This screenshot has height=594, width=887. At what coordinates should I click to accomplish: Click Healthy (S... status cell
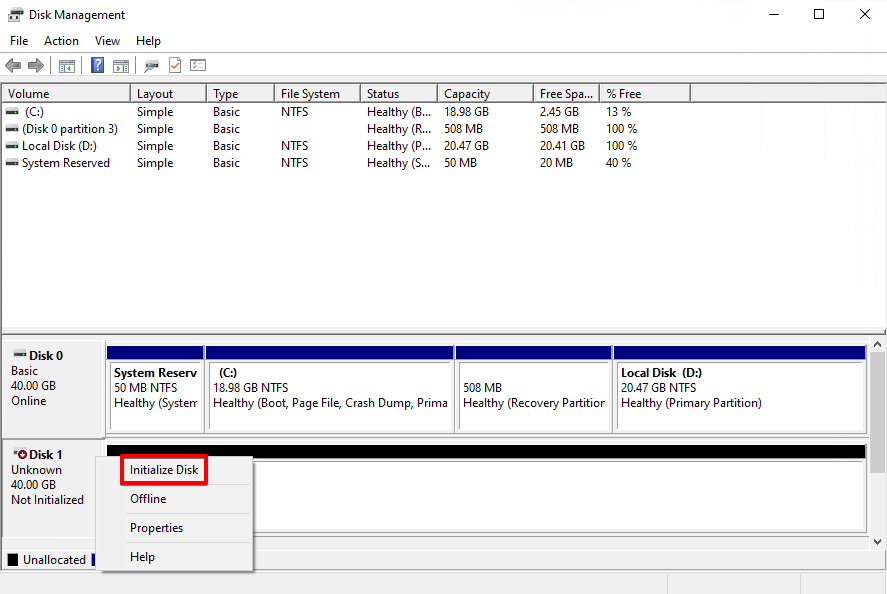(x=399, y=163)
